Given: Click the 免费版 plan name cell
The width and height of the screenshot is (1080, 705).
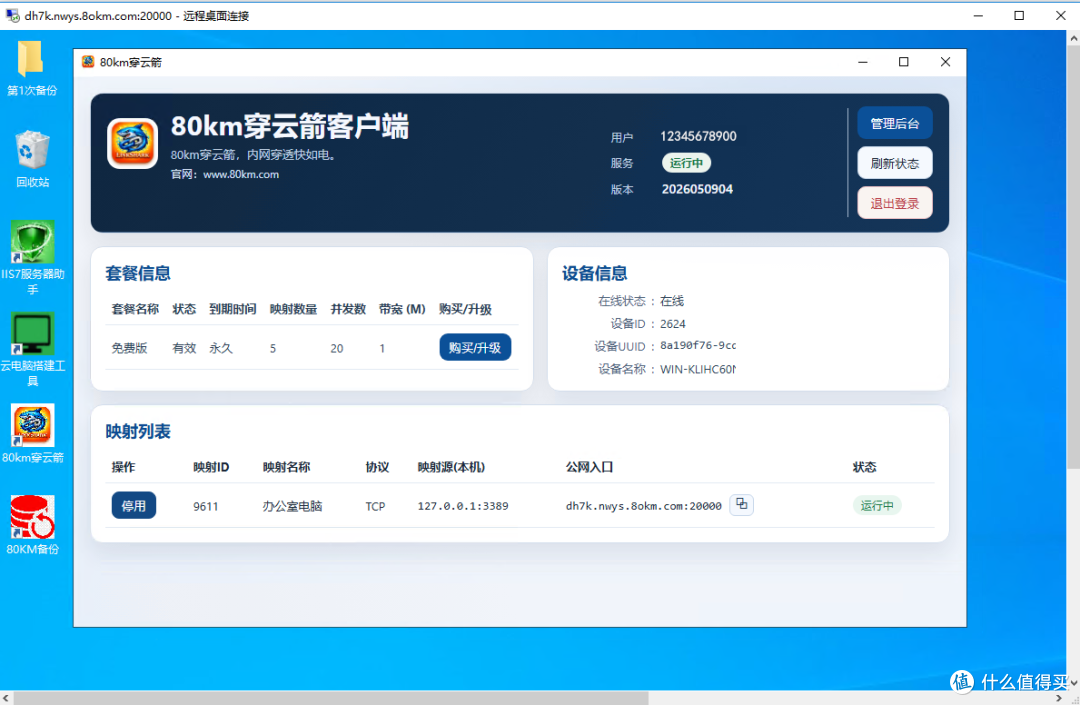Looking at the screenshot, I should tap(129, 348).
